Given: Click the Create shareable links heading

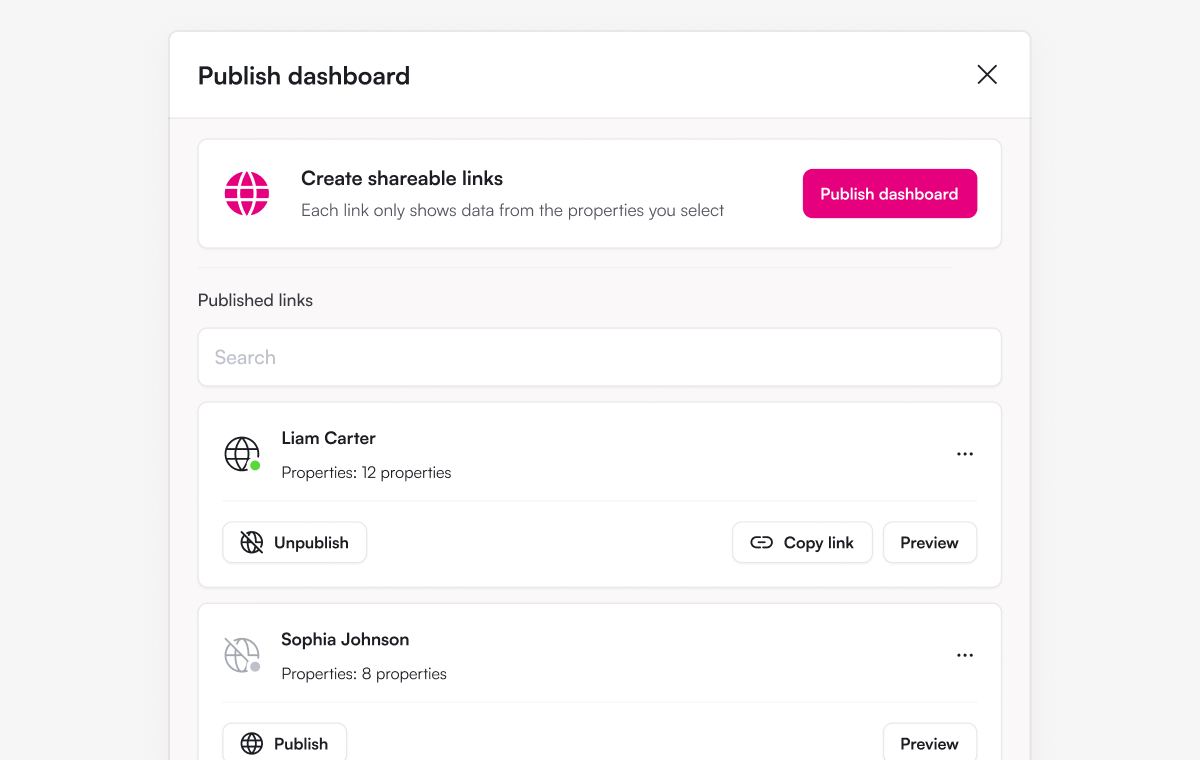Looking at the screenshot, I should (x=402, y=179).
